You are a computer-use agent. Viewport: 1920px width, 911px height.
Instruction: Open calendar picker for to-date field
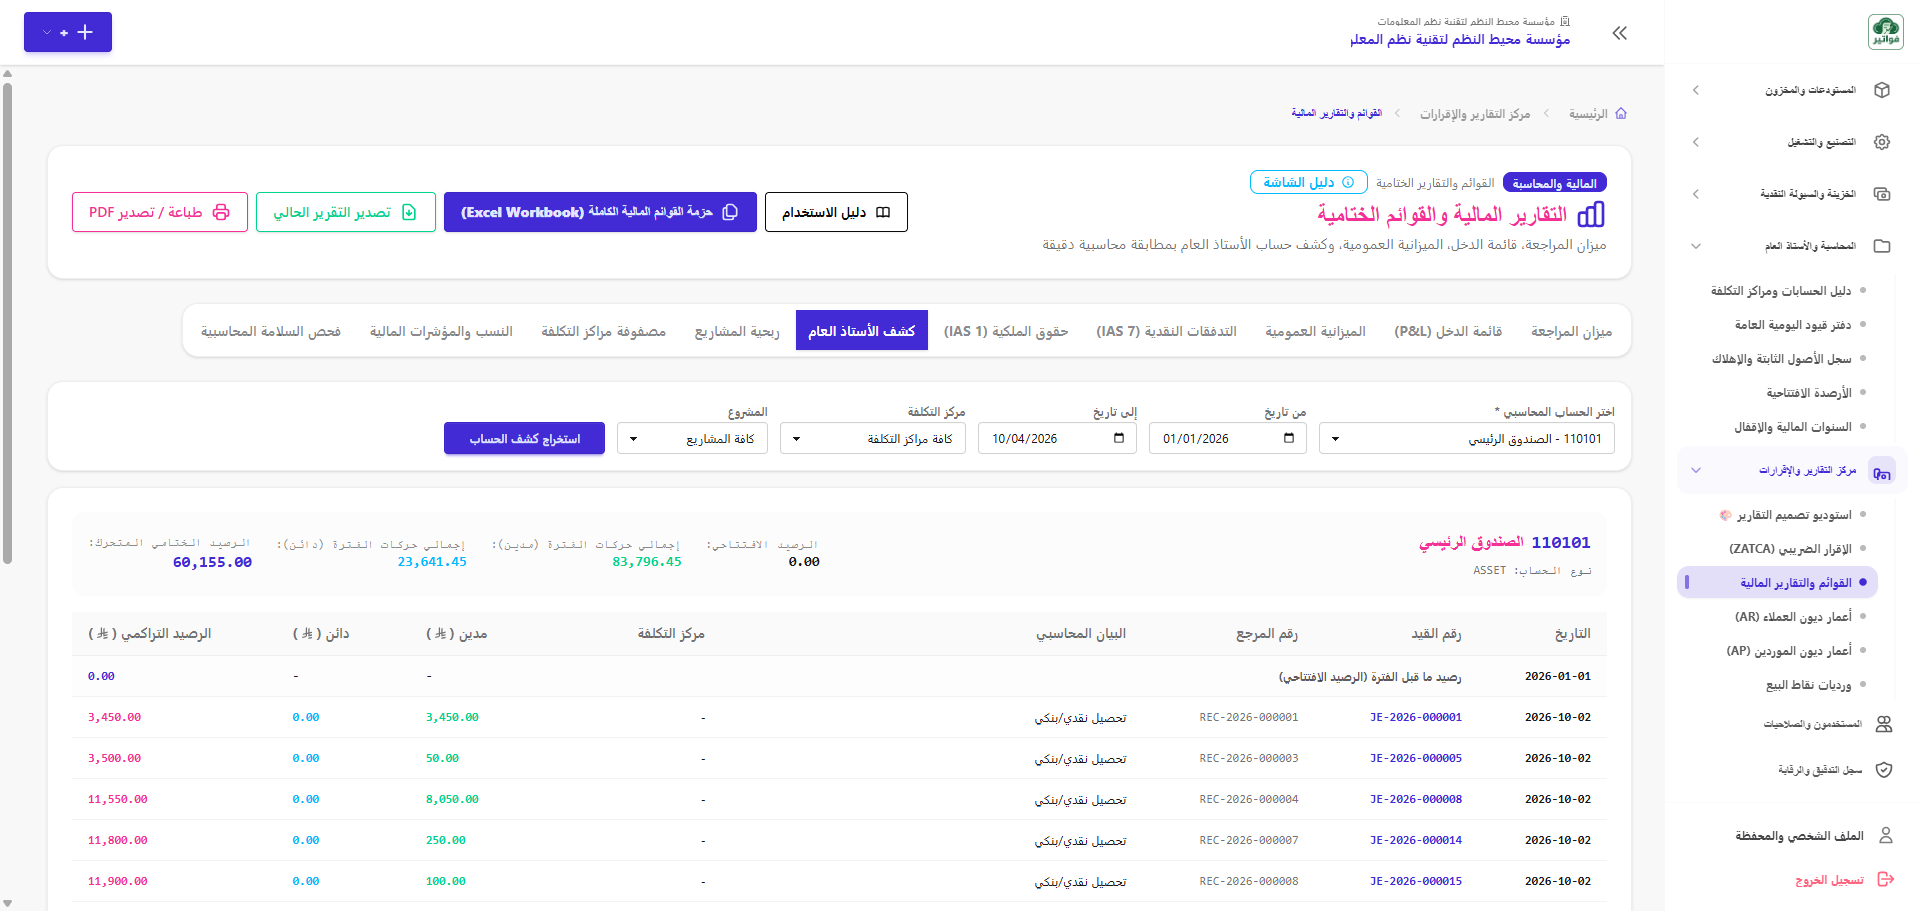[1119, 438]
